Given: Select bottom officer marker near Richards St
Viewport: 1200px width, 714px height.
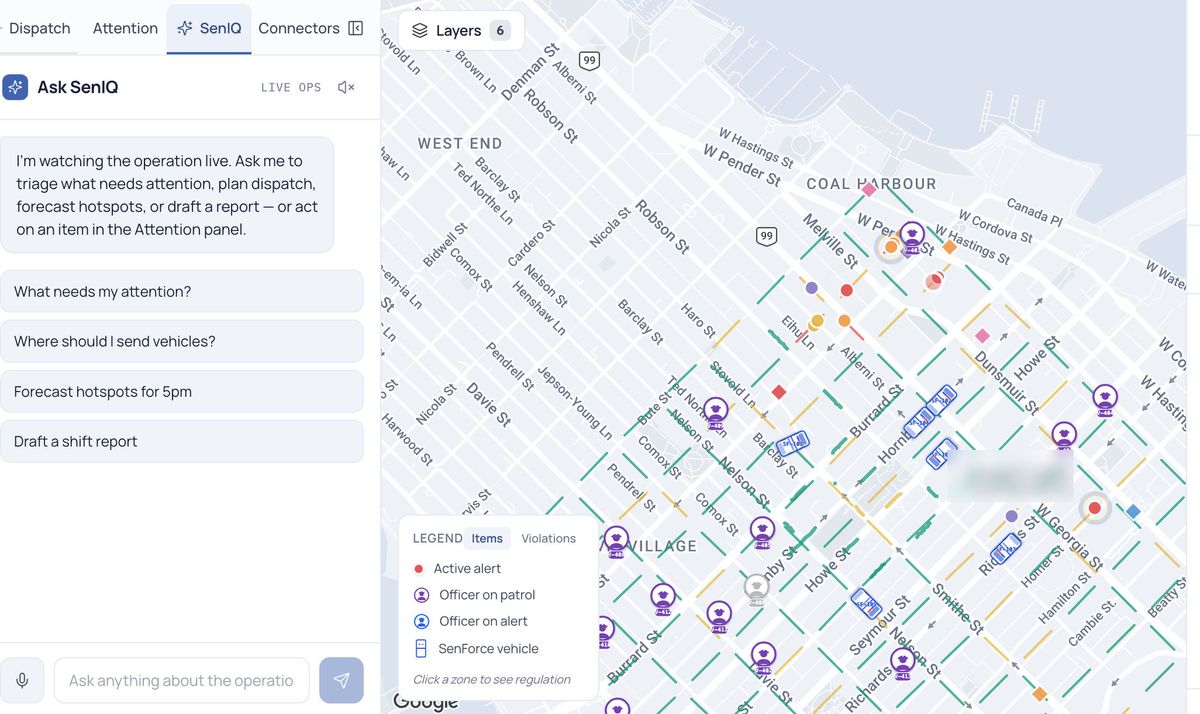Looking at the screenshot, I should pos(904,664).
